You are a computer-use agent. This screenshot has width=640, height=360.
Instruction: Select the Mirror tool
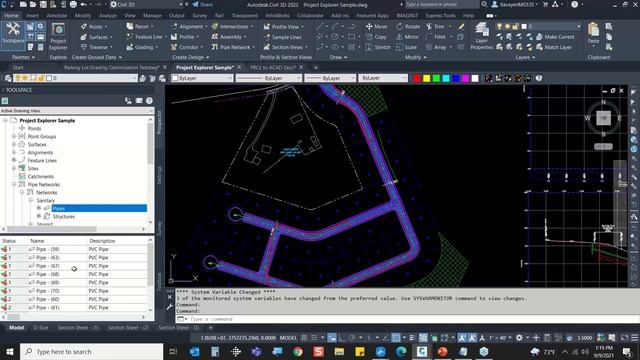pyautogui.click(x=407, y=37)
